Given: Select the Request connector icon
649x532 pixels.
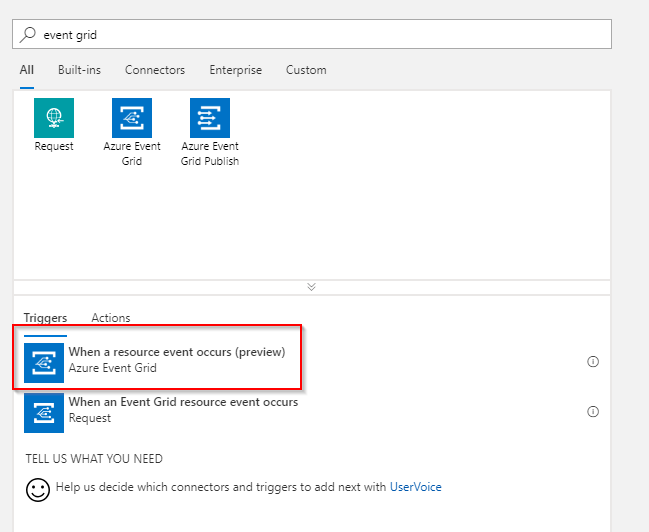Looking at the screenshot, I should coord(54,118).
